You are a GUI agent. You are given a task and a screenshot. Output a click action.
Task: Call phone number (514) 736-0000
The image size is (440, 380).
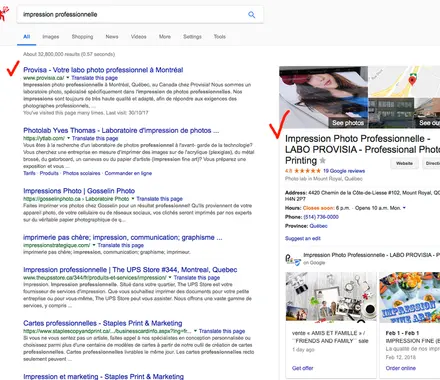coord(321,217)
